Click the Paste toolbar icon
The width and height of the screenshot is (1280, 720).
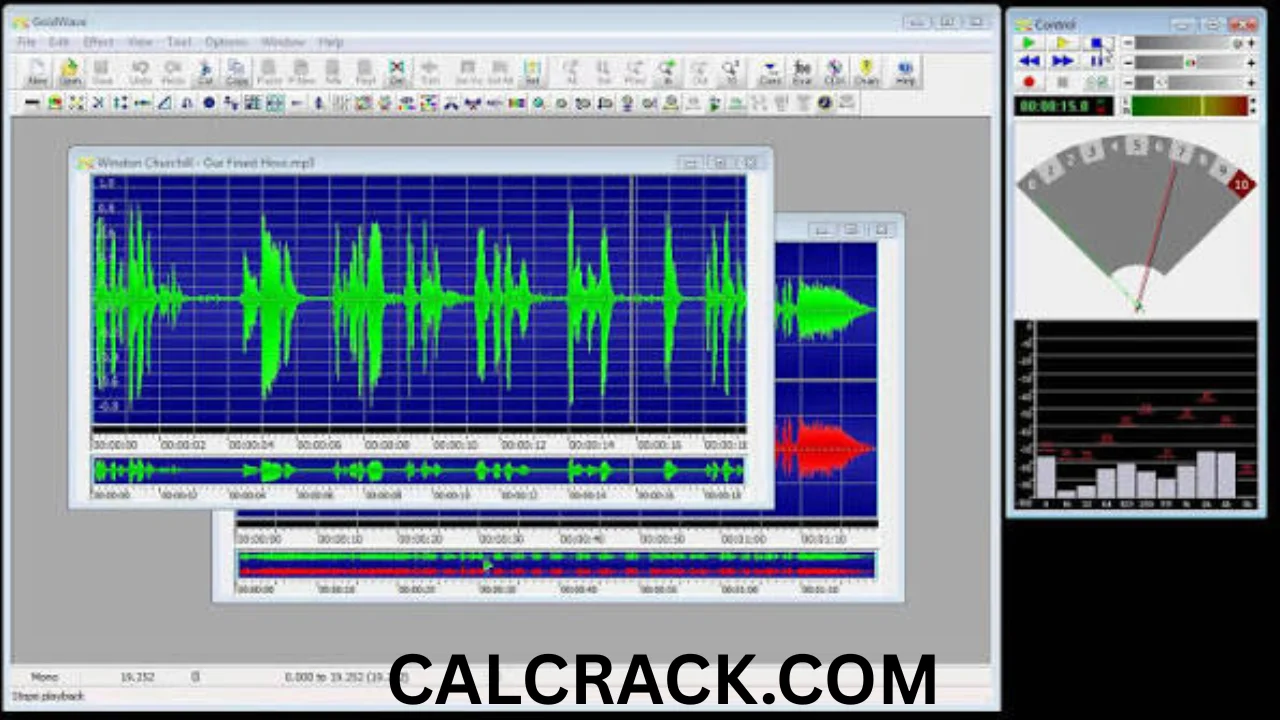[269, 72]
